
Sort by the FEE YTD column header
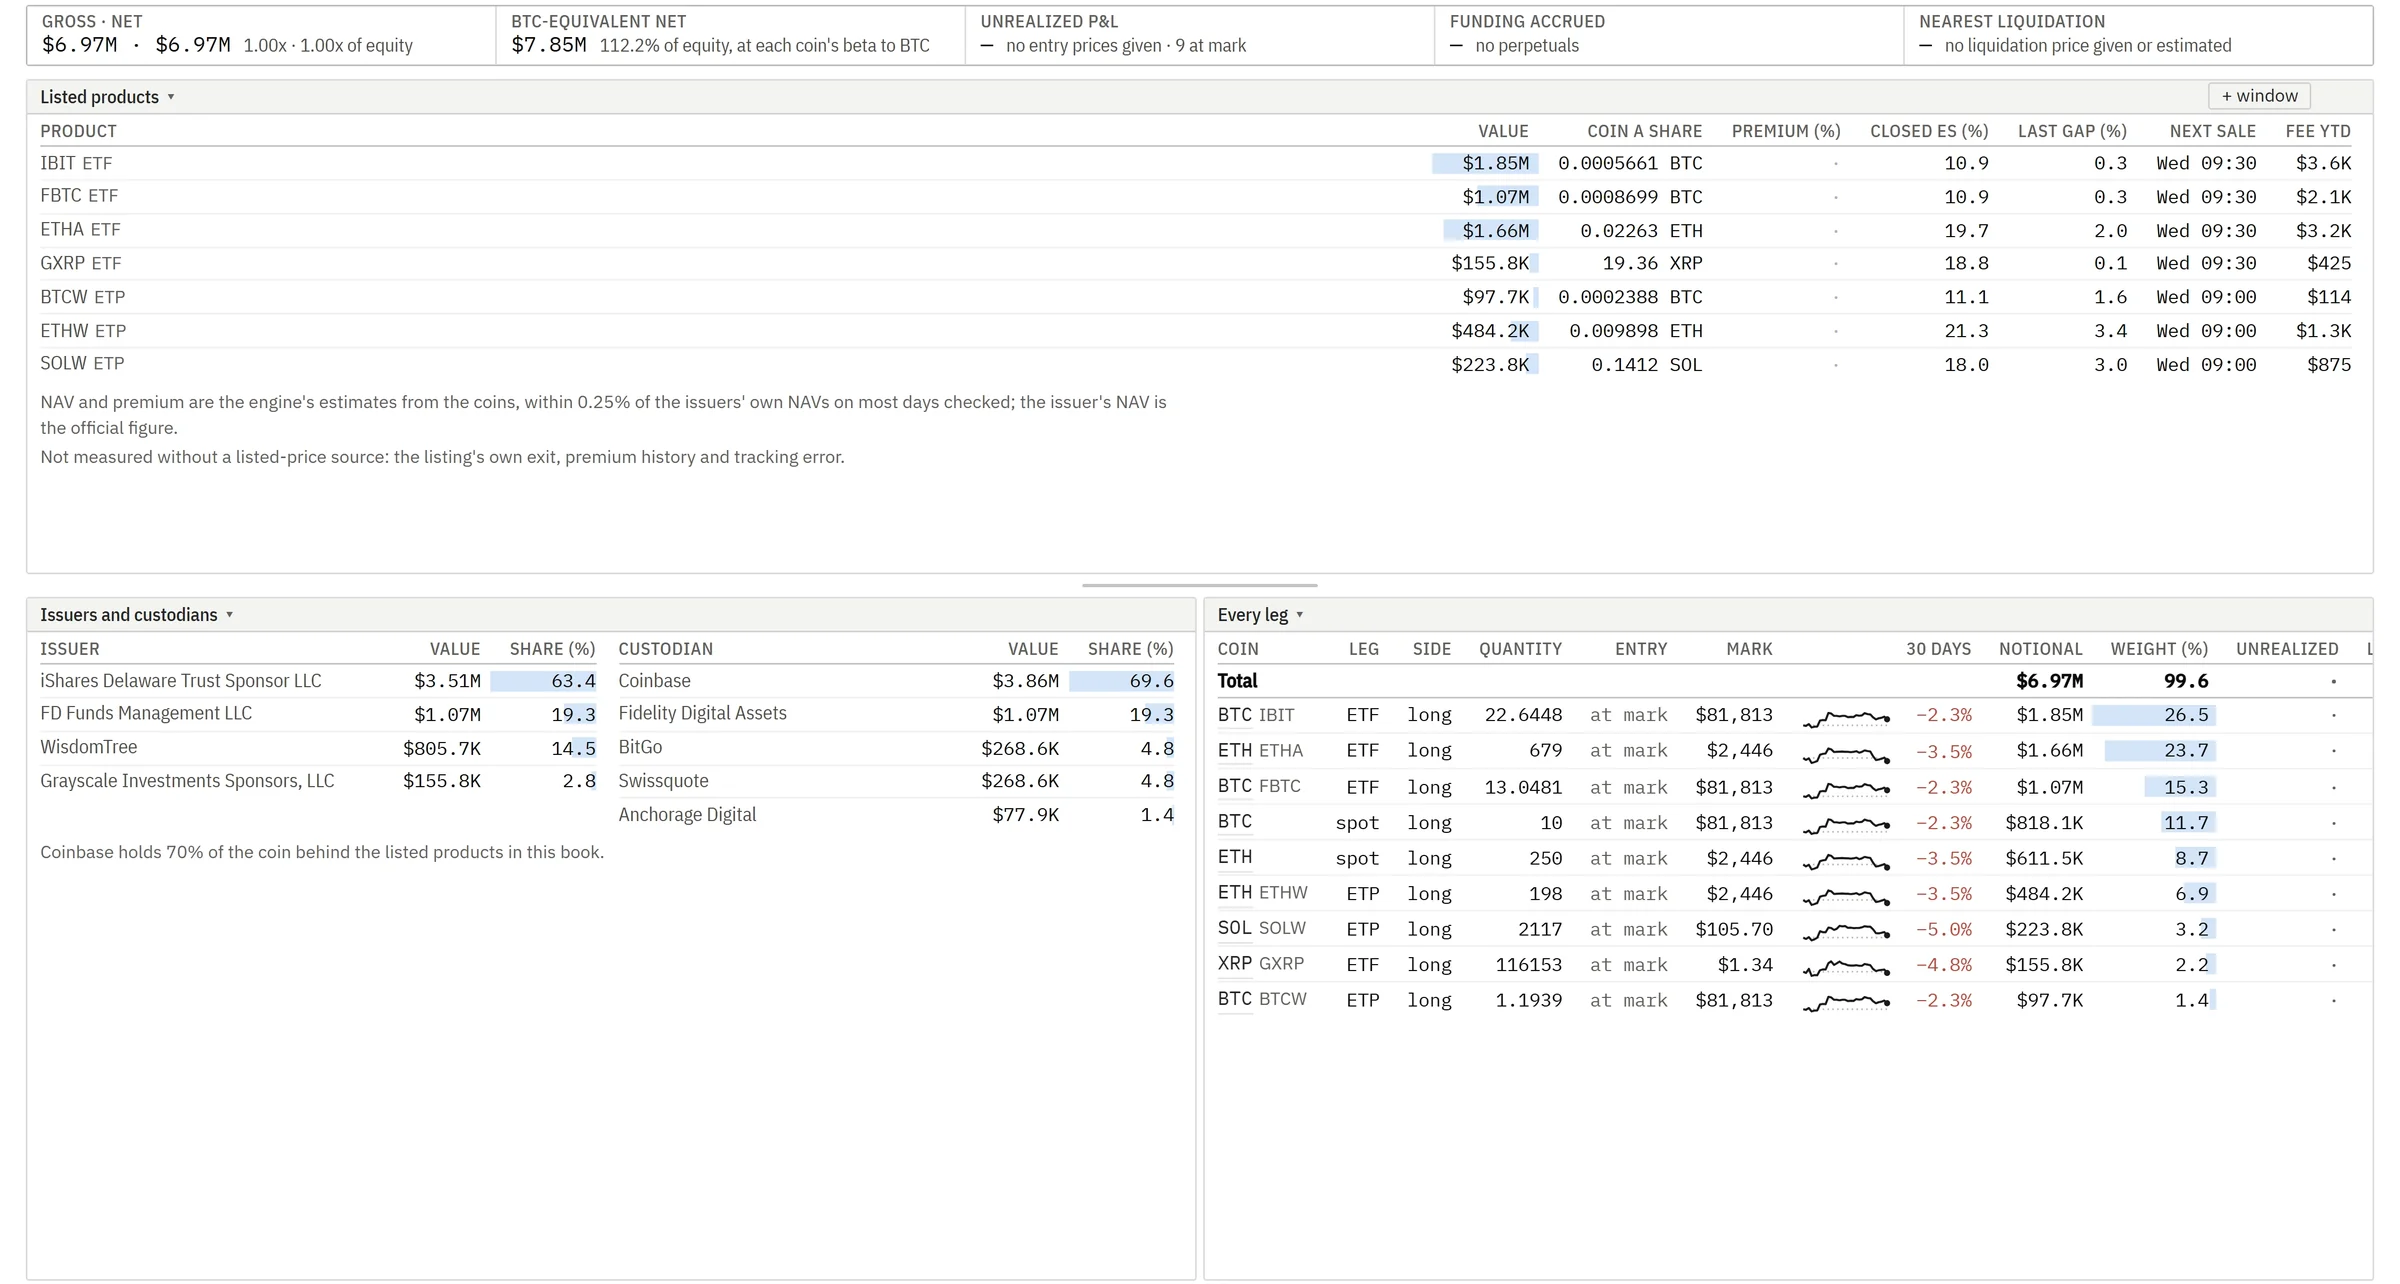pyautogui.click(x=2318, y=131)
